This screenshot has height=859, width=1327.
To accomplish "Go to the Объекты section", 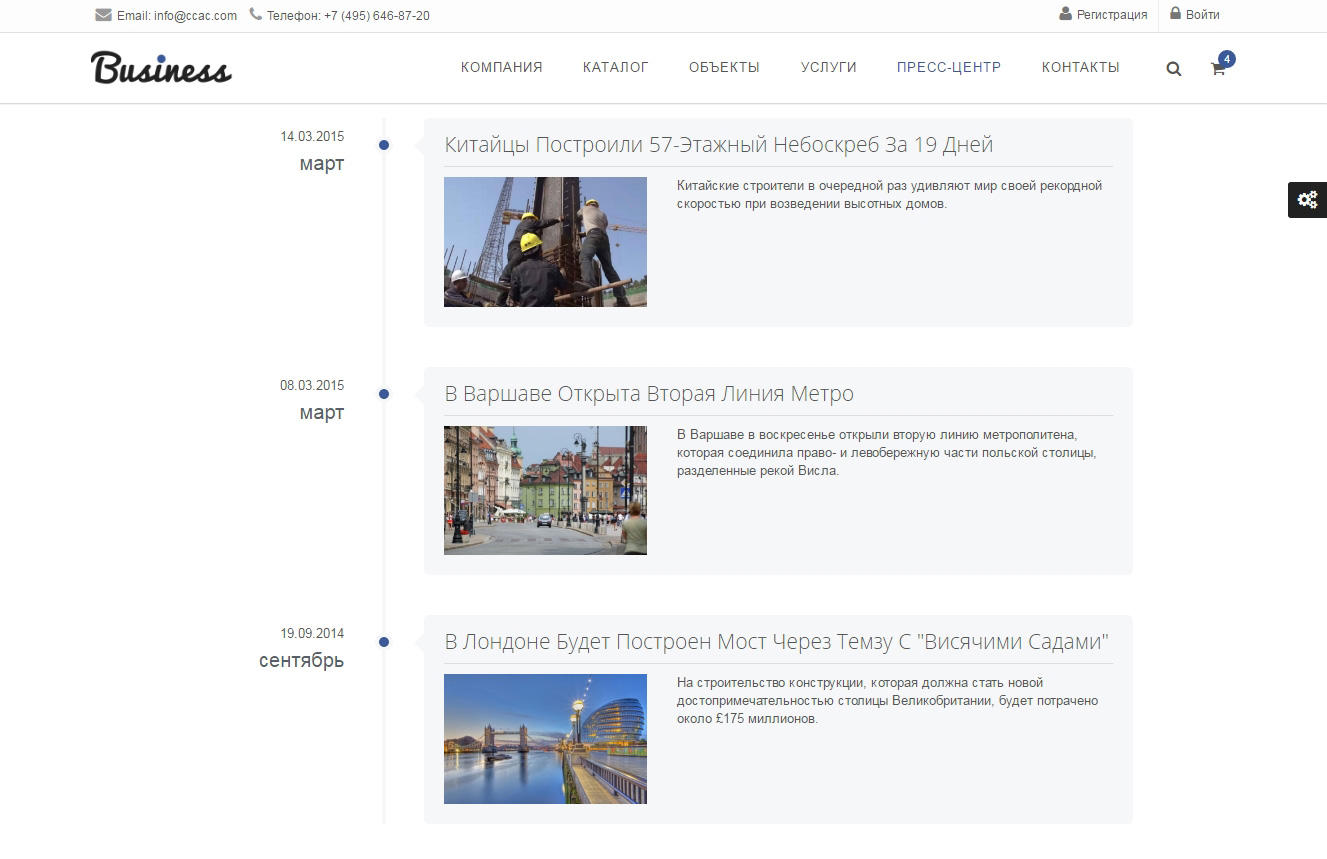I will pyautogui.click(x=724, y=67).
